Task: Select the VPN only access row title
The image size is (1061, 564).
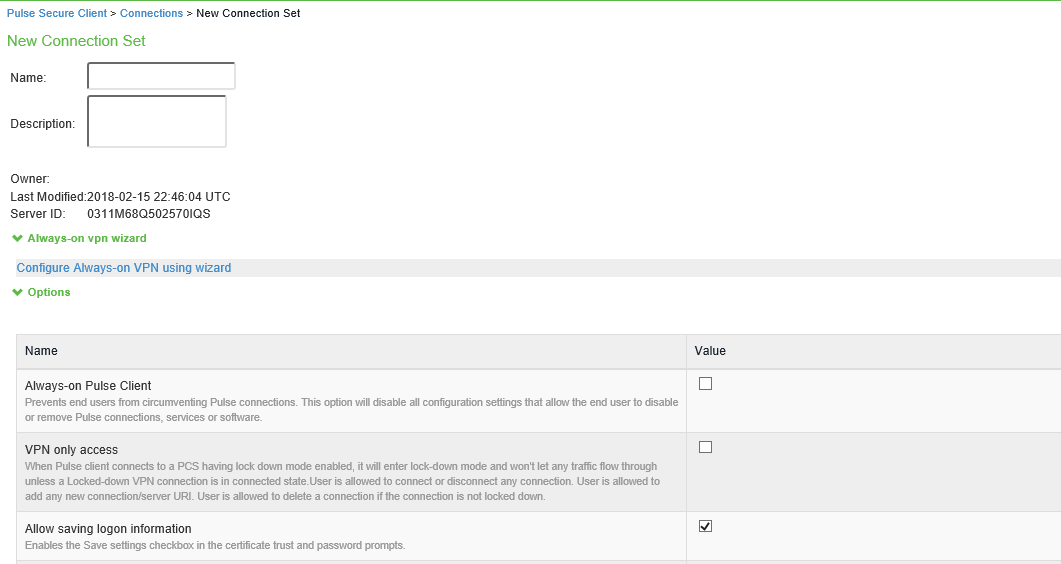Action: tap(71, 450)
